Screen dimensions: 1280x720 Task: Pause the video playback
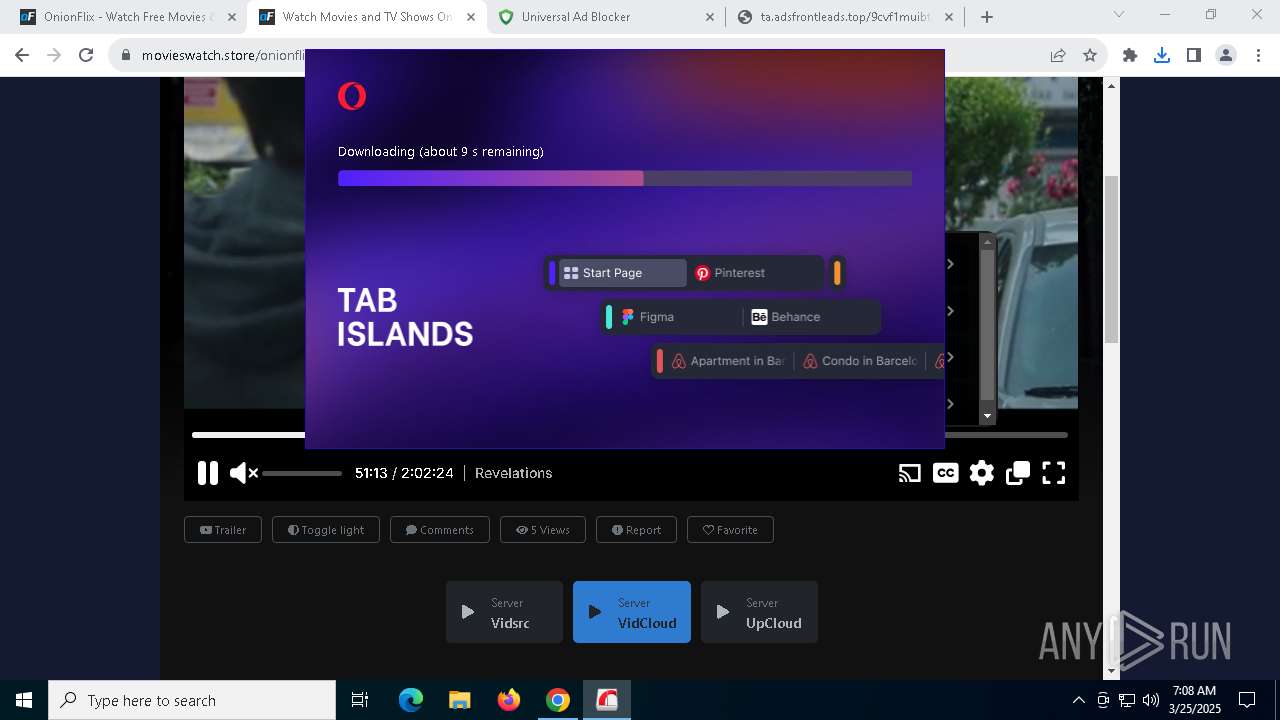click(207, 473)
